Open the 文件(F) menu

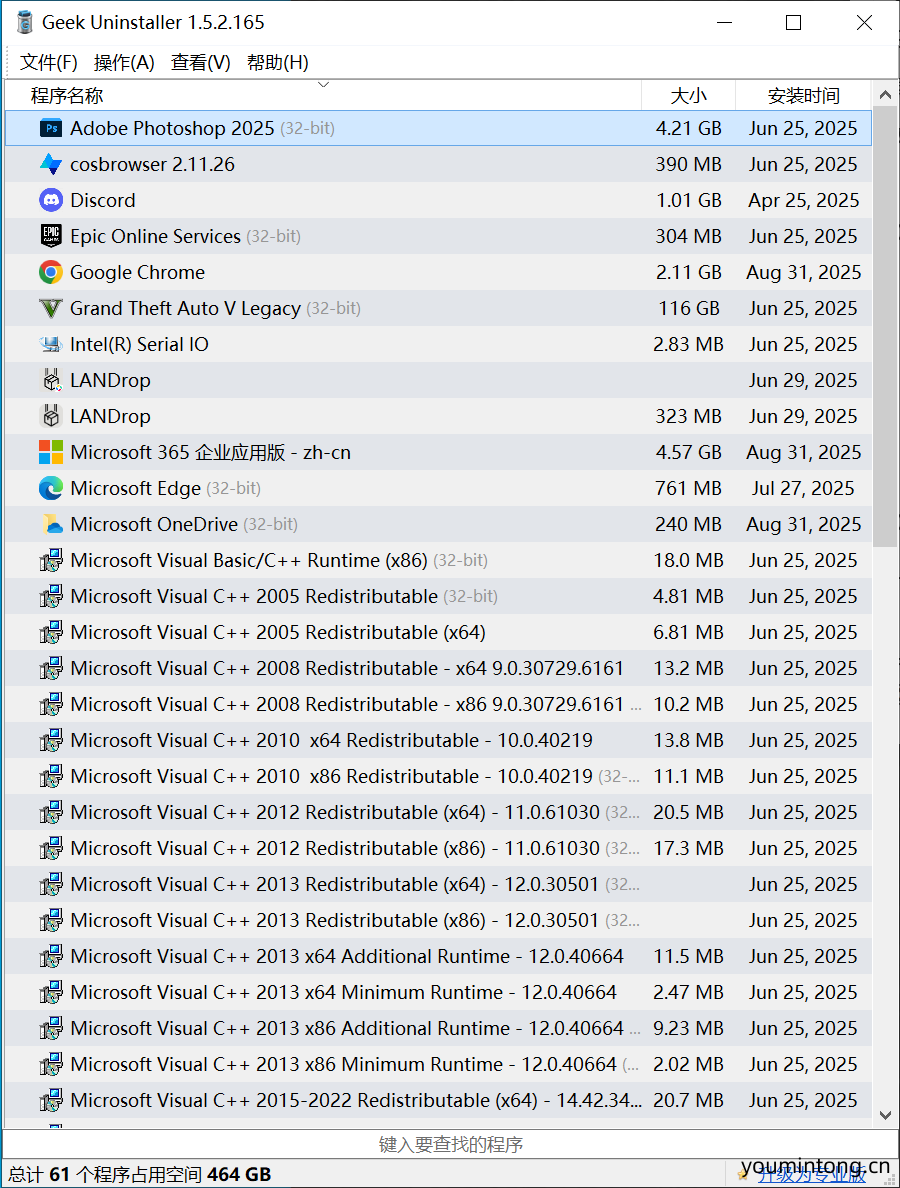tap(48, 62)
